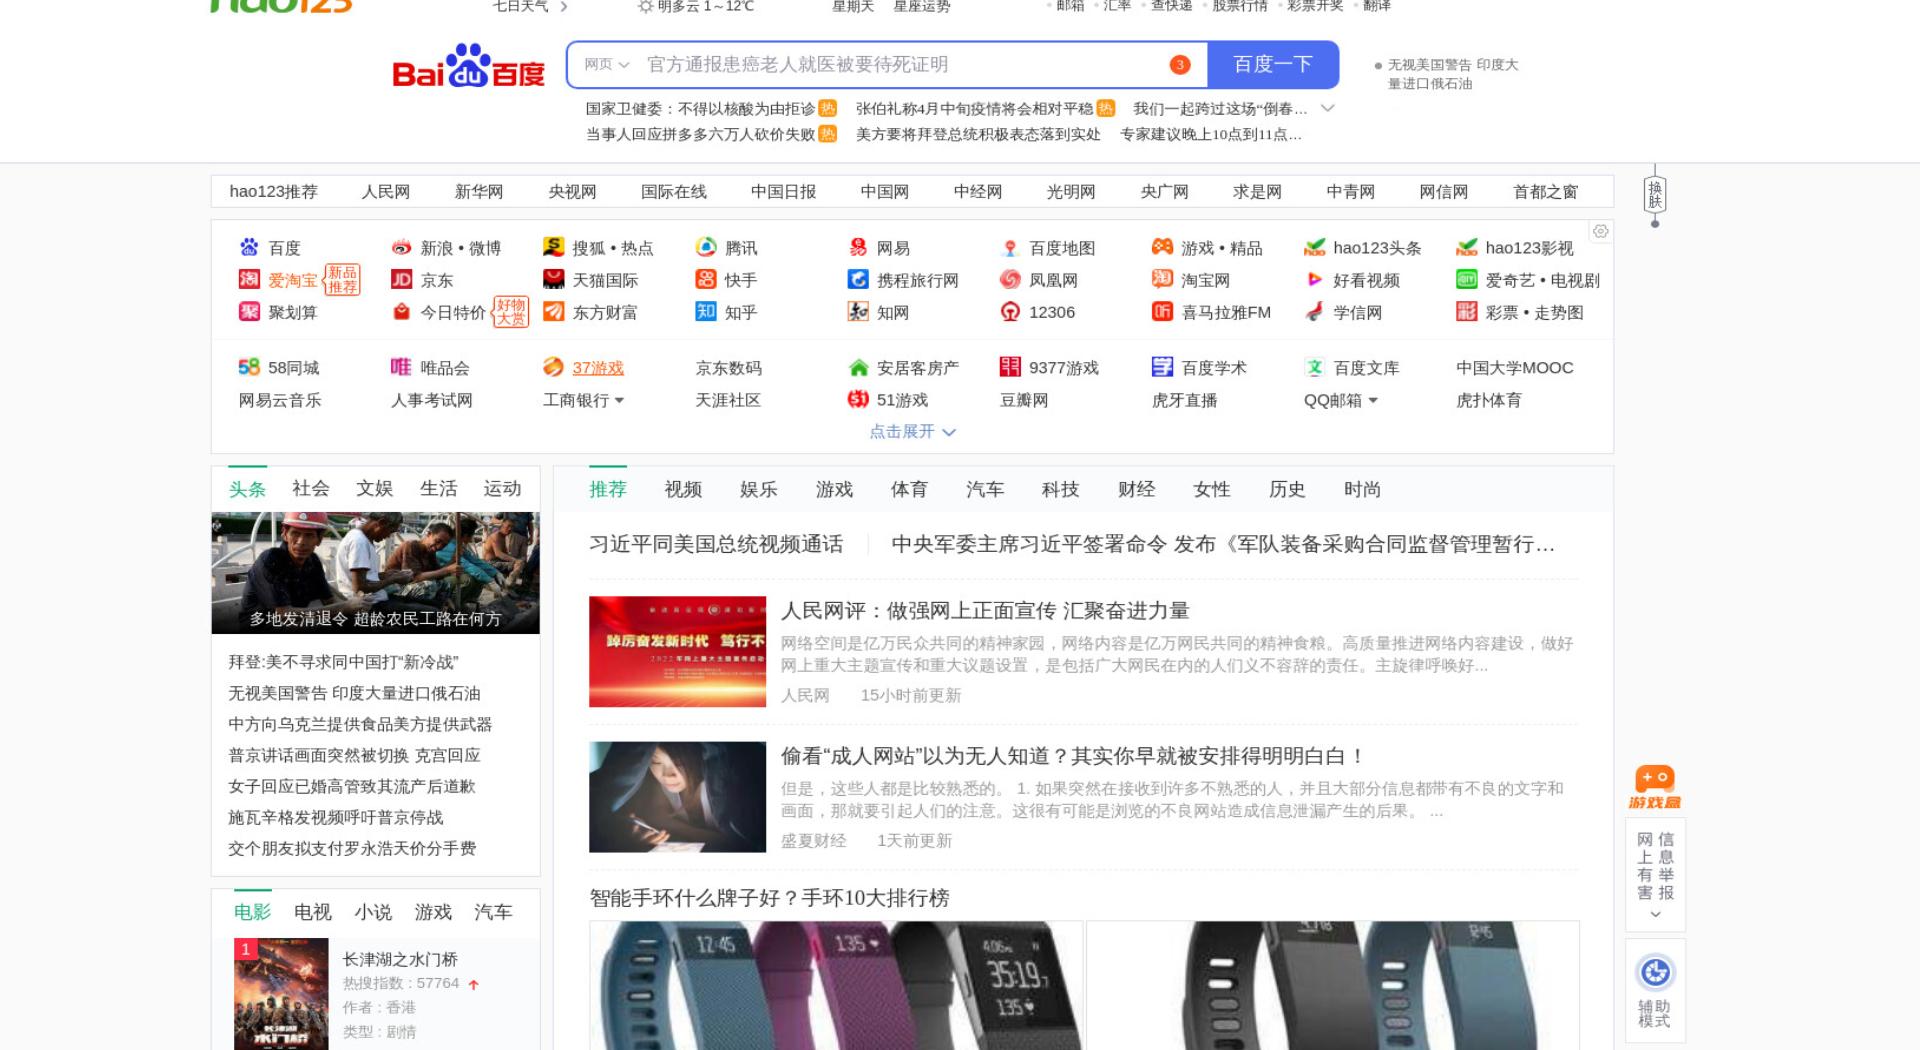Open 天猫国际 icon
Screen dimensions: 1920x1050
(553, 279)
